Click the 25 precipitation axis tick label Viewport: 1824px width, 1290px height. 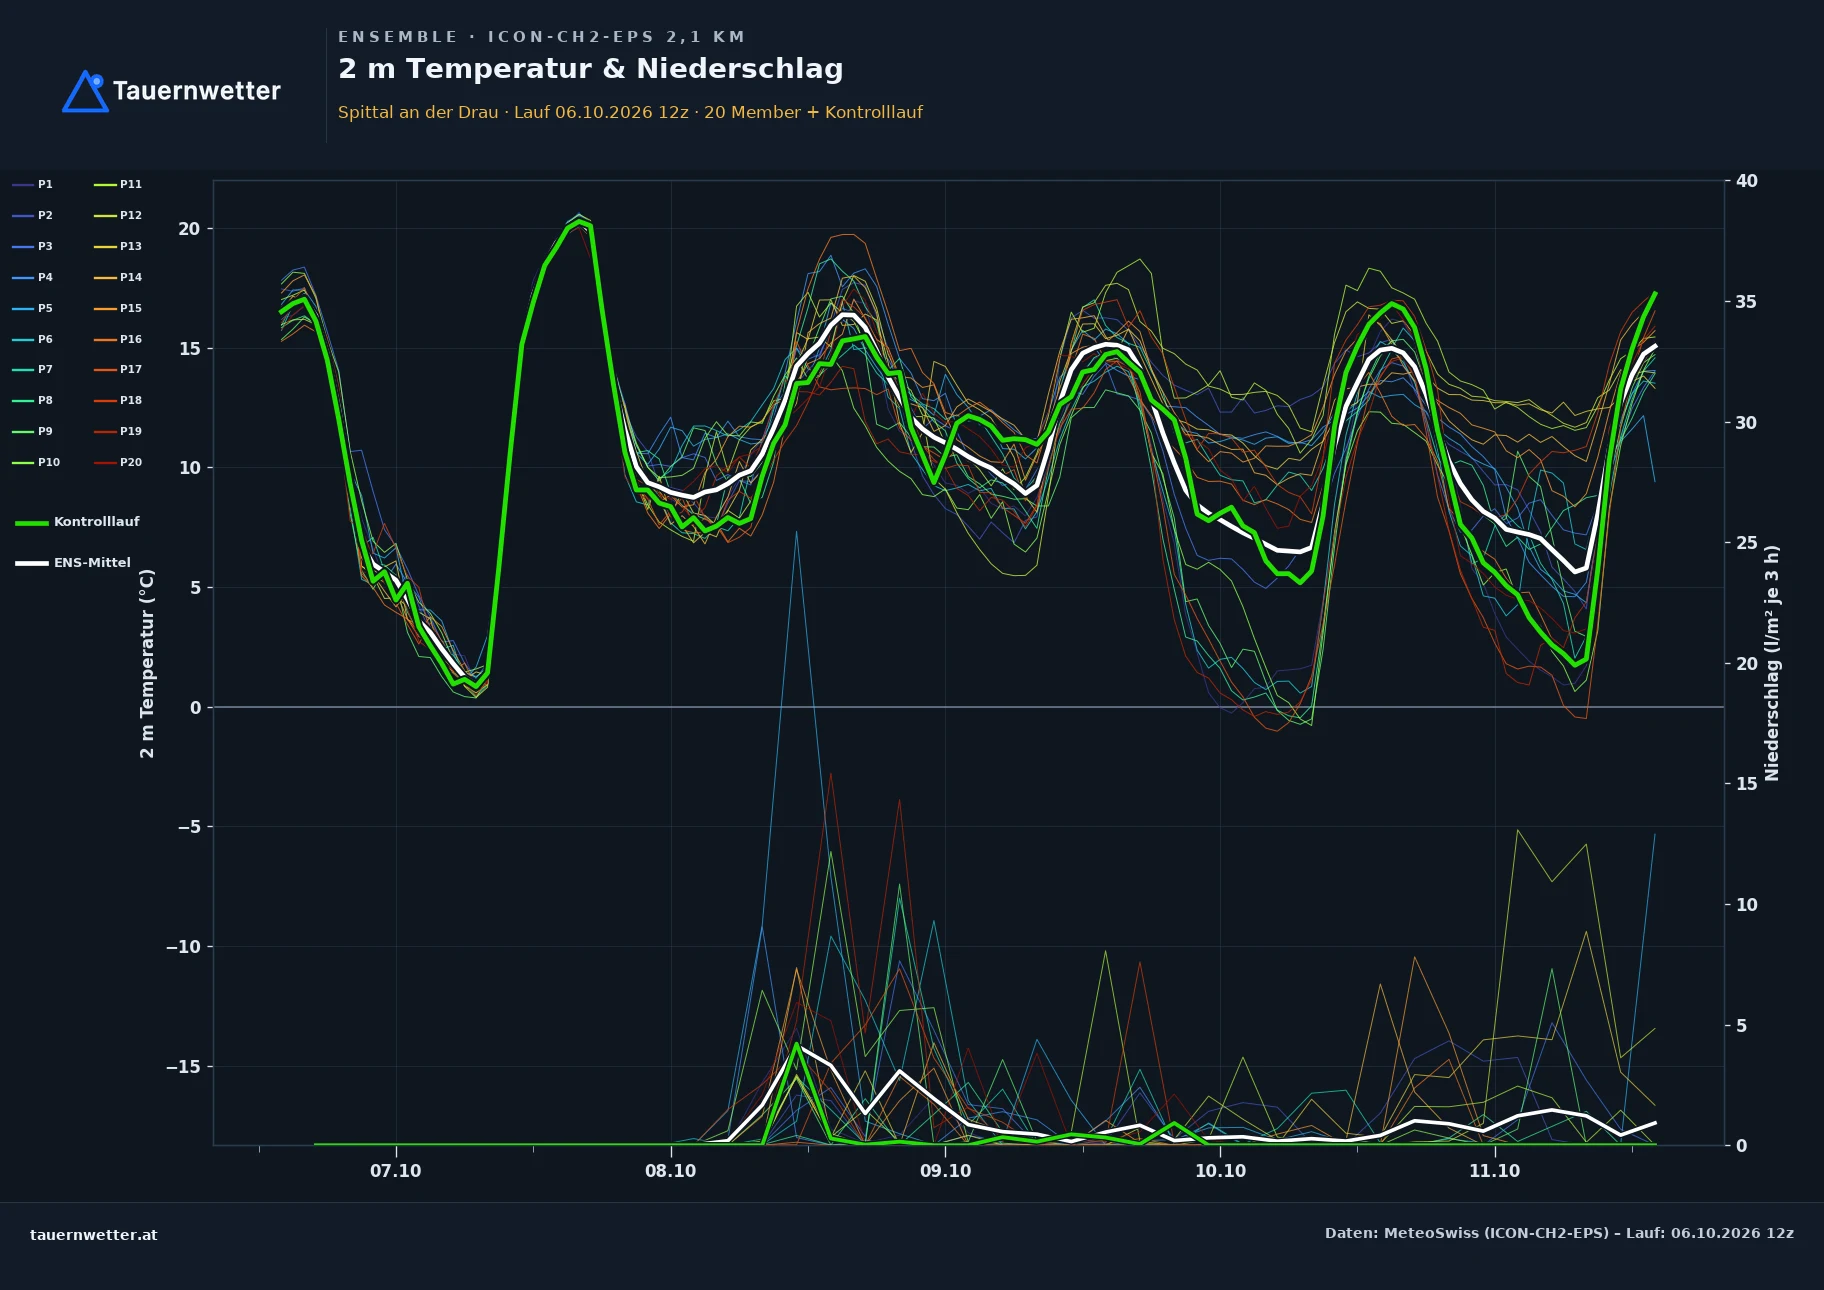point(1747,543)
